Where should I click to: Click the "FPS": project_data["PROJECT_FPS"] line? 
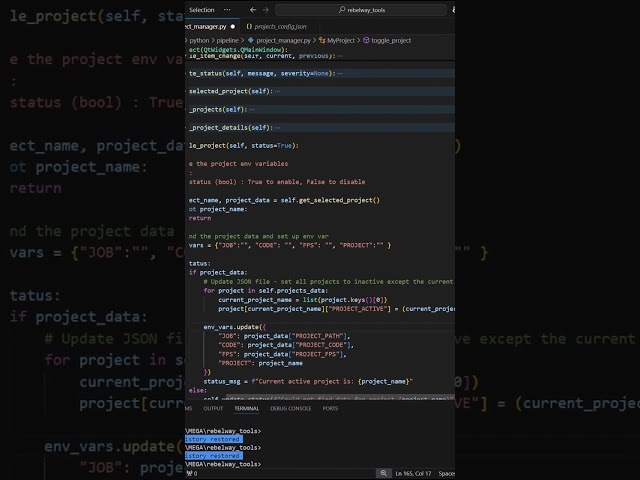(x=282, y=354)
